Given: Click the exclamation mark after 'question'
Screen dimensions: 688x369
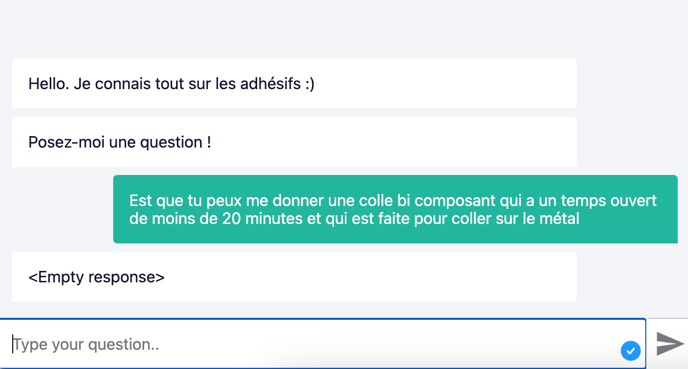Looking at the screenshot, I should [209, 142].
